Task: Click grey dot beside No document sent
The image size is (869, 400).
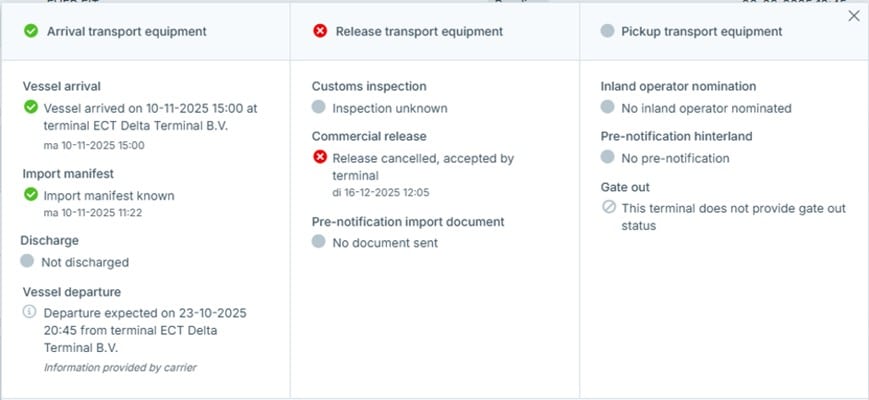Action: click(x=319, y=242)
